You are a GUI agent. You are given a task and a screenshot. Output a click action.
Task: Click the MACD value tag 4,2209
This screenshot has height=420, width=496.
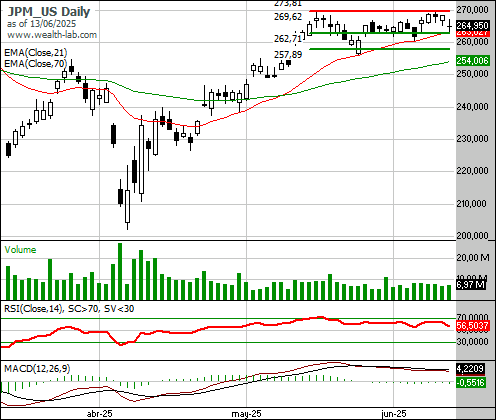point(470,369)
